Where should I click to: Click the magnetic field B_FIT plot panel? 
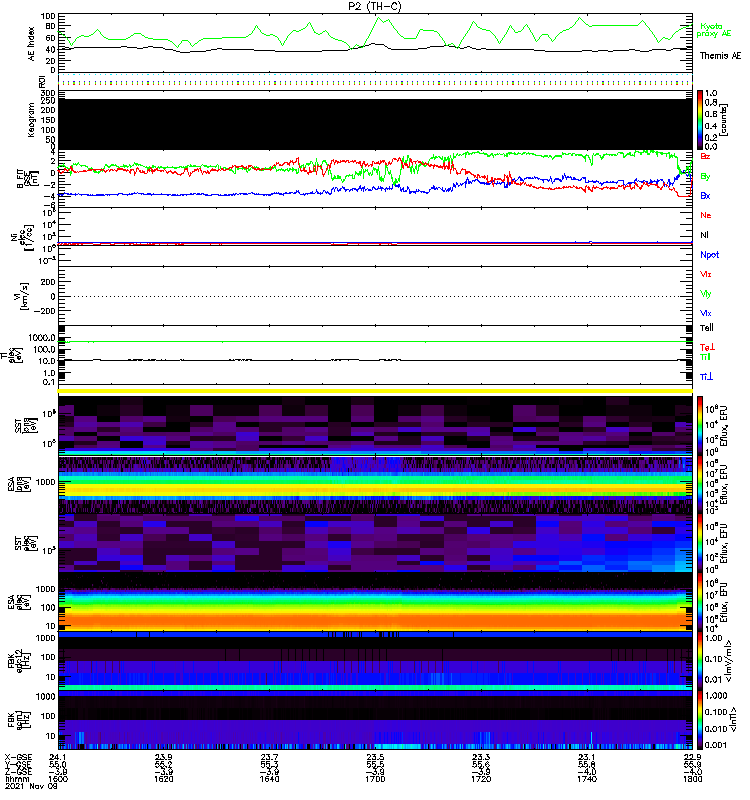375,179
